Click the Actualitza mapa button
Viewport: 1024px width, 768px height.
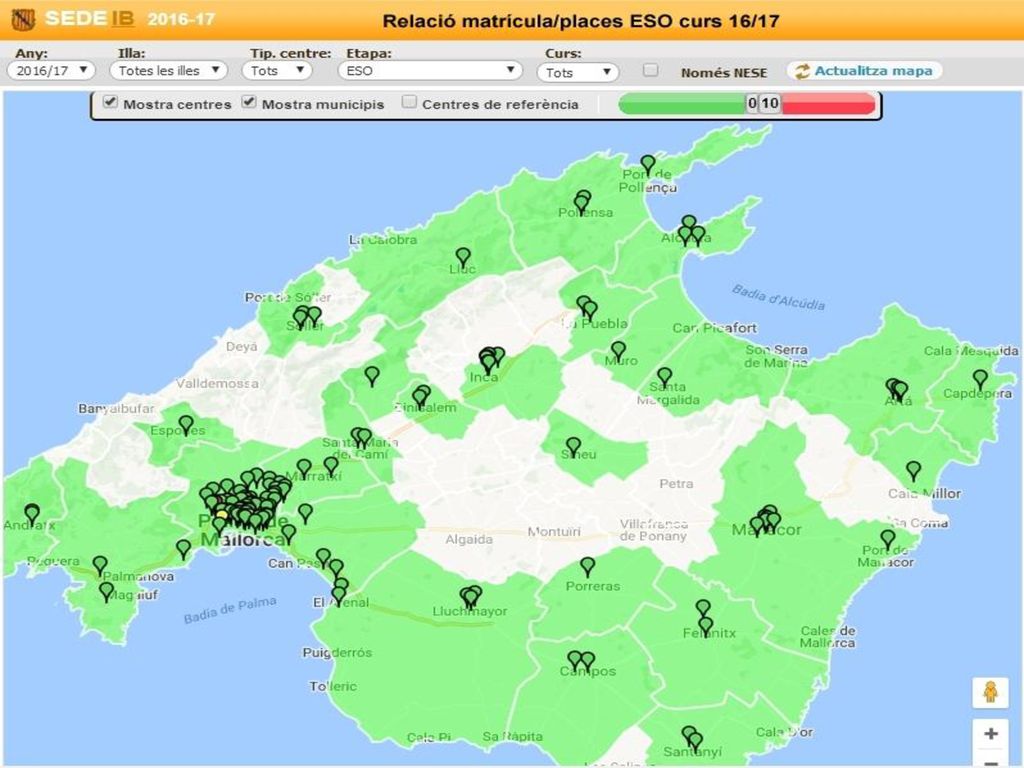tap(864, 71)
